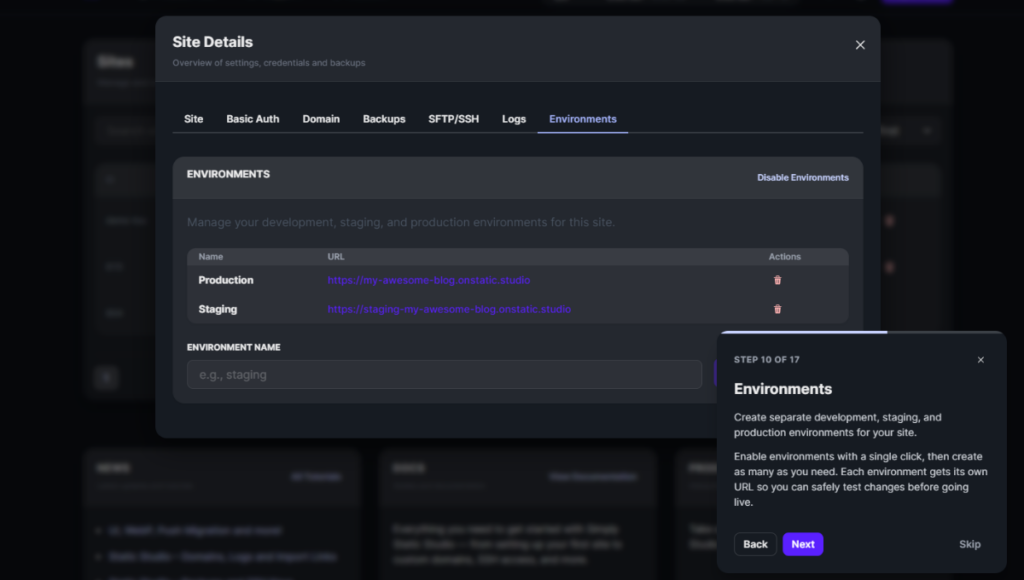Image resolution: width=1024 pixels, height=580 pixels.
Task: View the Logs tab
Action: [514, 119]
